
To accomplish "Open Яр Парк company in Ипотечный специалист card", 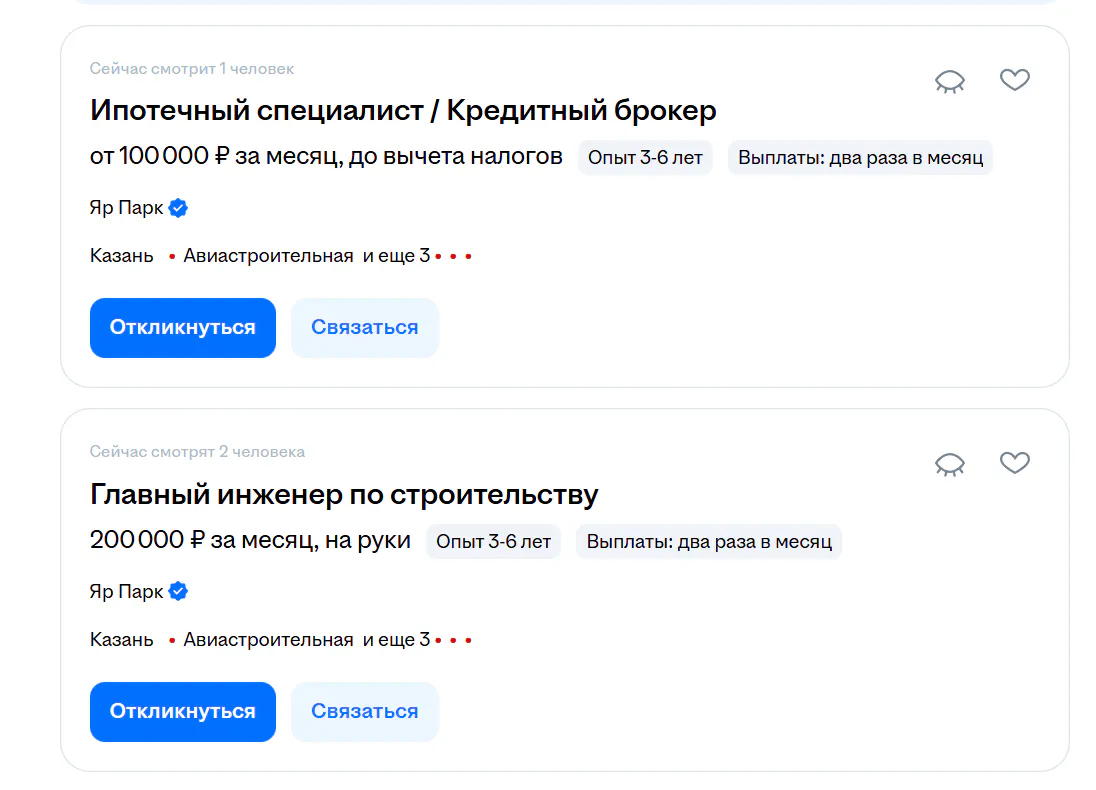I will tap(126, 209).
